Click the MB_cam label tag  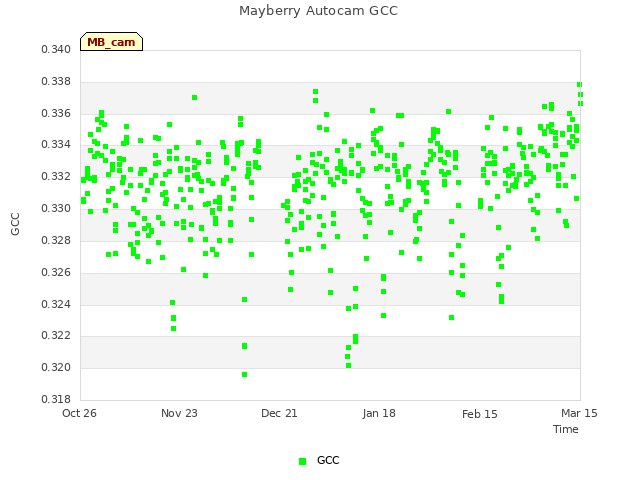point(111,42)
